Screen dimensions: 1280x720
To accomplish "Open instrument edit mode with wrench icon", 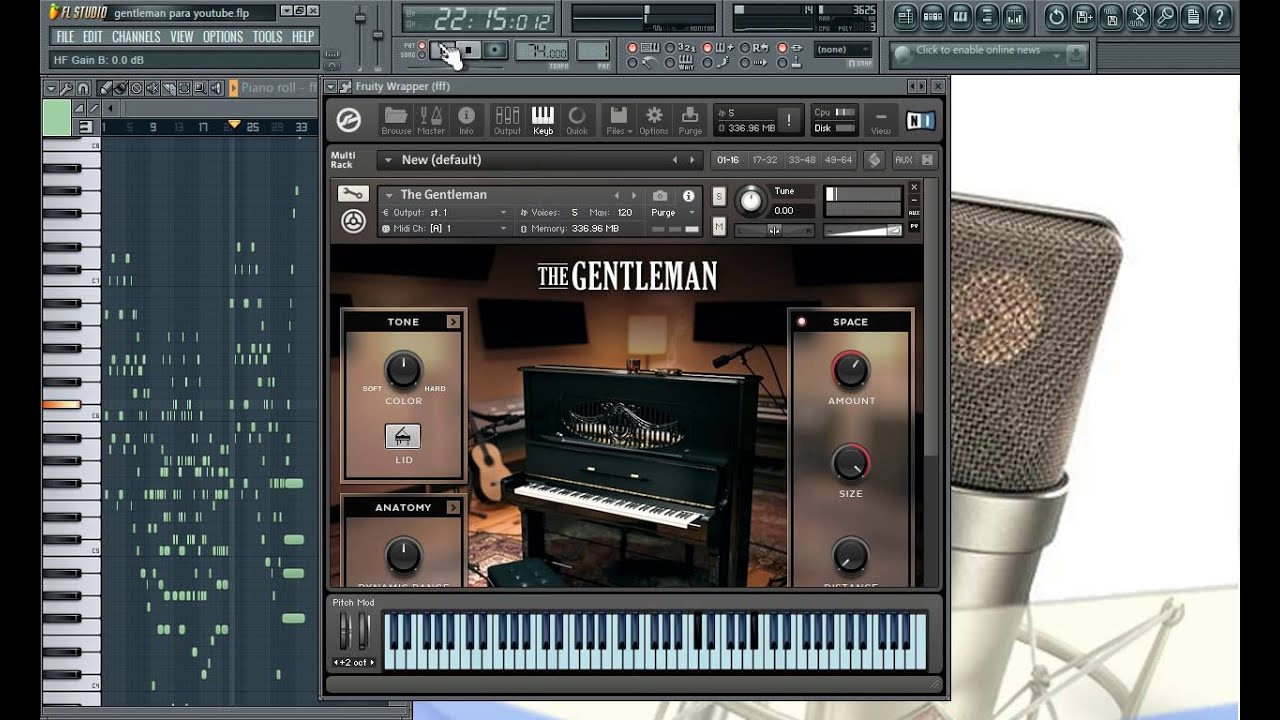I will click(352, 194).
